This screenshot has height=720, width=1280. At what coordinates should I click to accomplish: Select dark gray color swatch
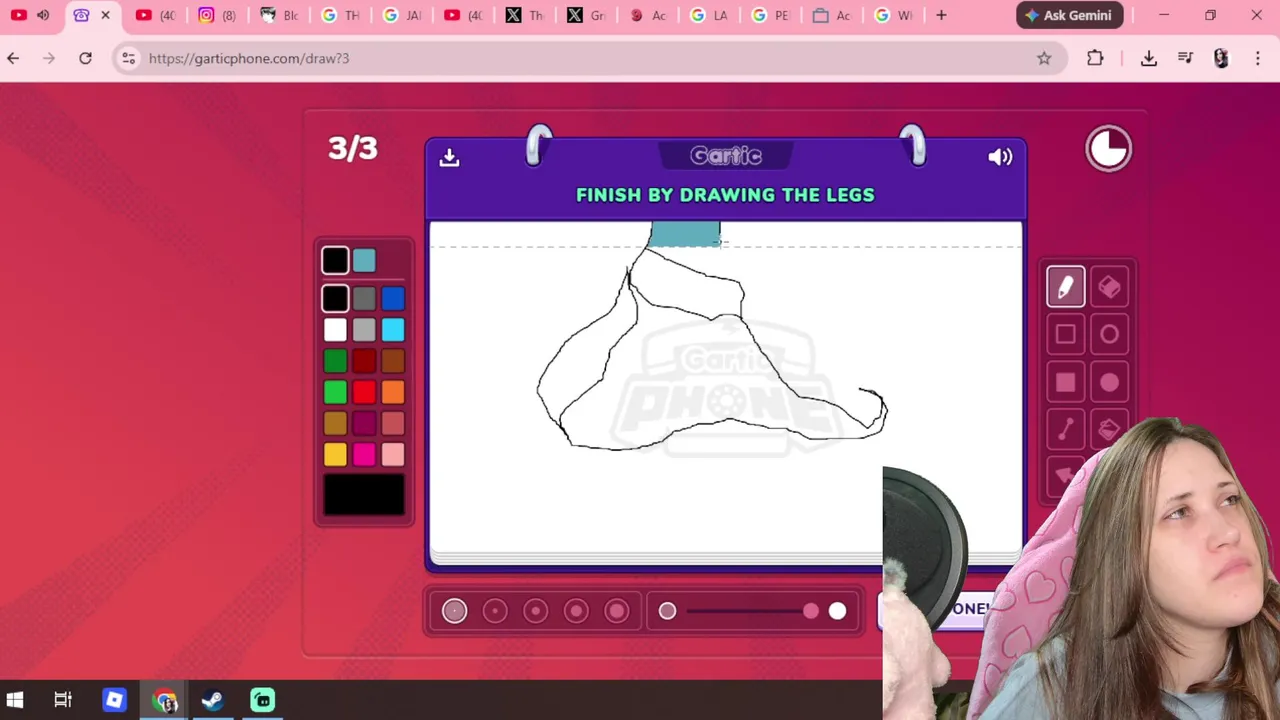click(364, 298)
